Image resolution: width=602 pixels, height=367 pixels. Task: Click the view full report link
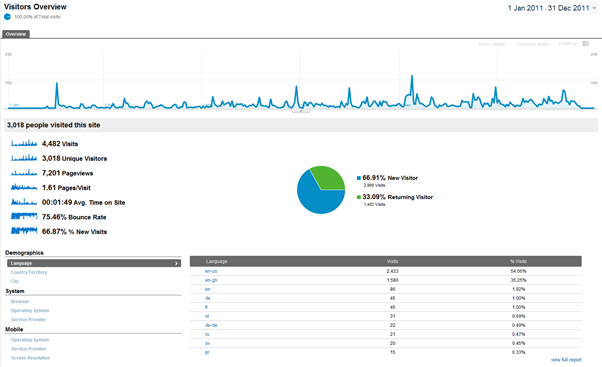click(x=566, y=360)
